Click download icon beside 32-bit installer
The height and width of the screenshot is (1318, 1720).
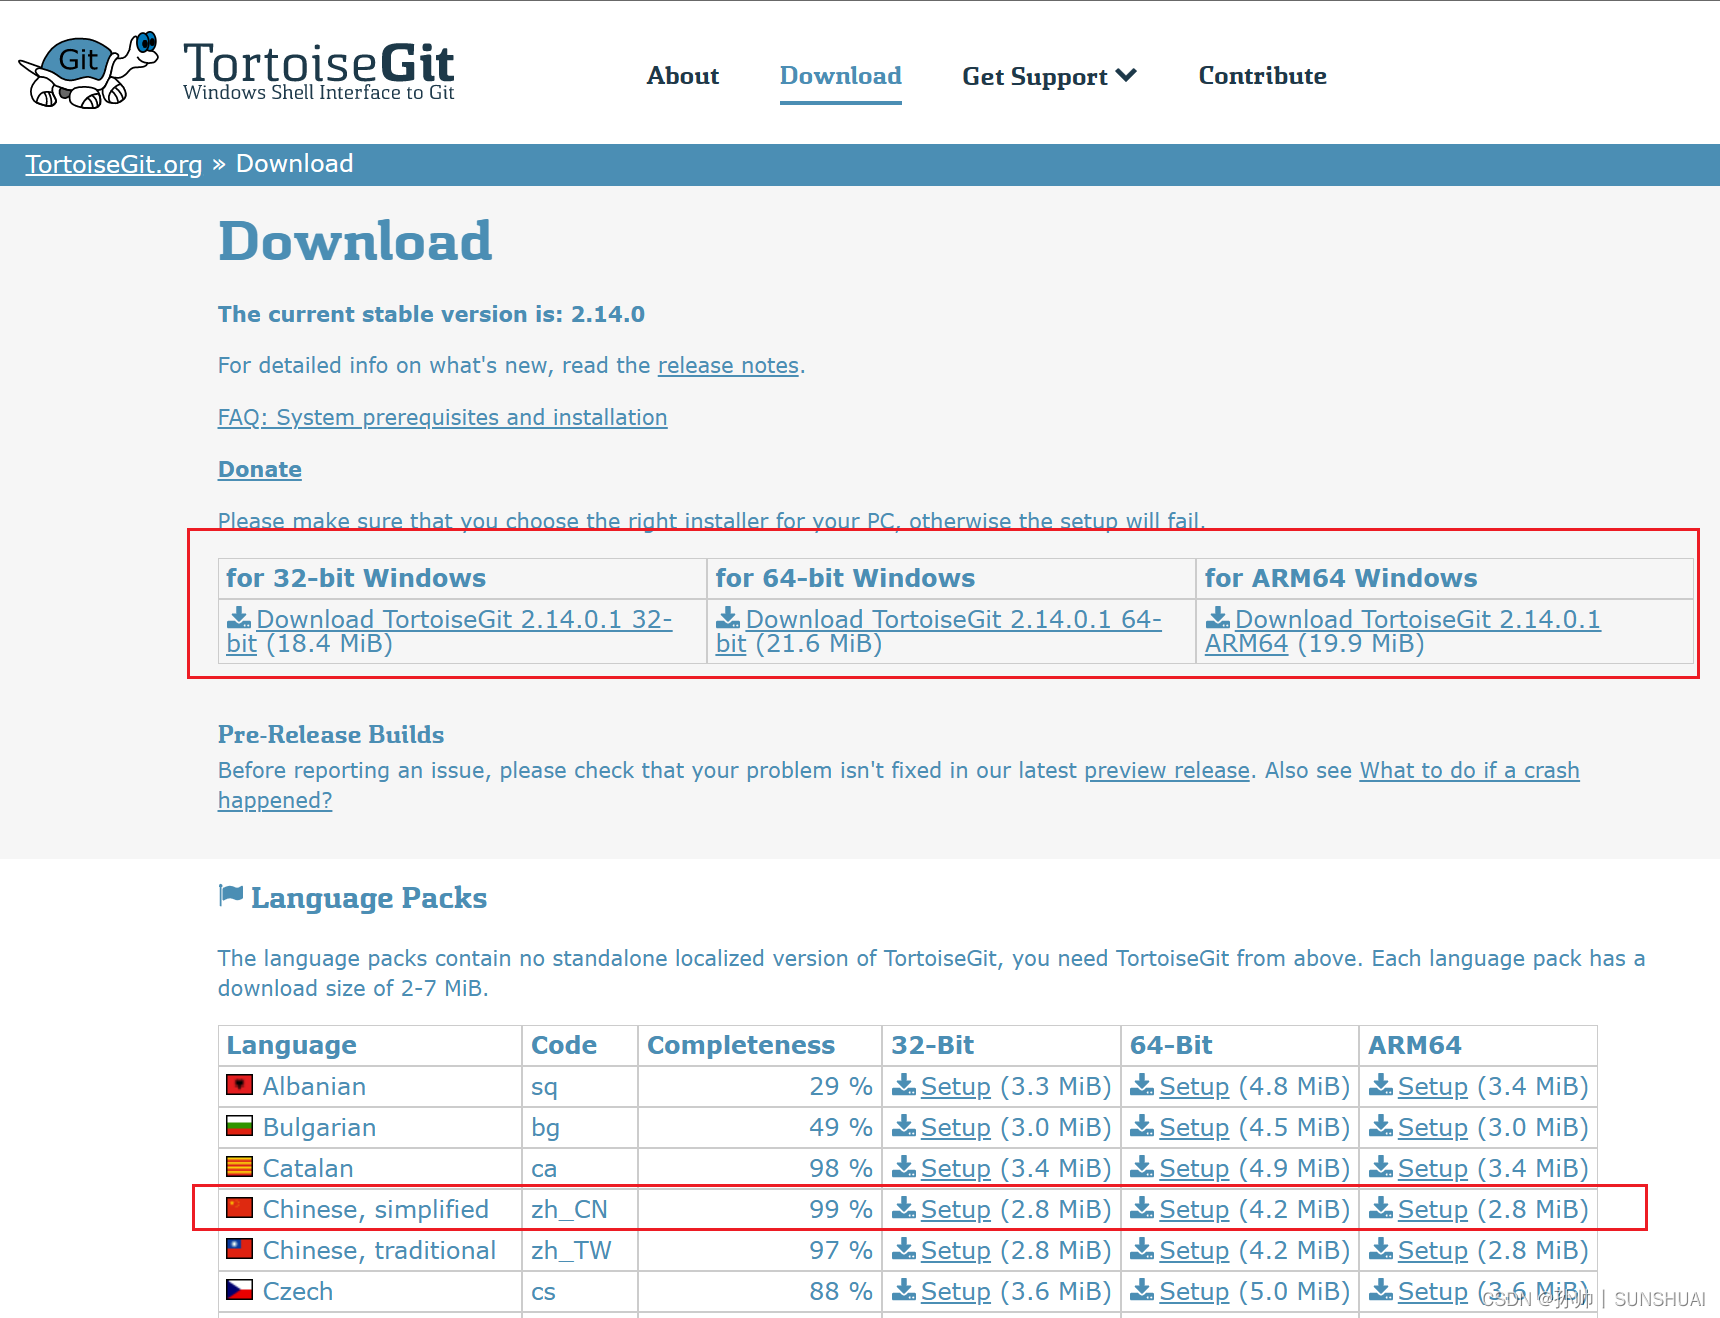(x=239, y=618)
